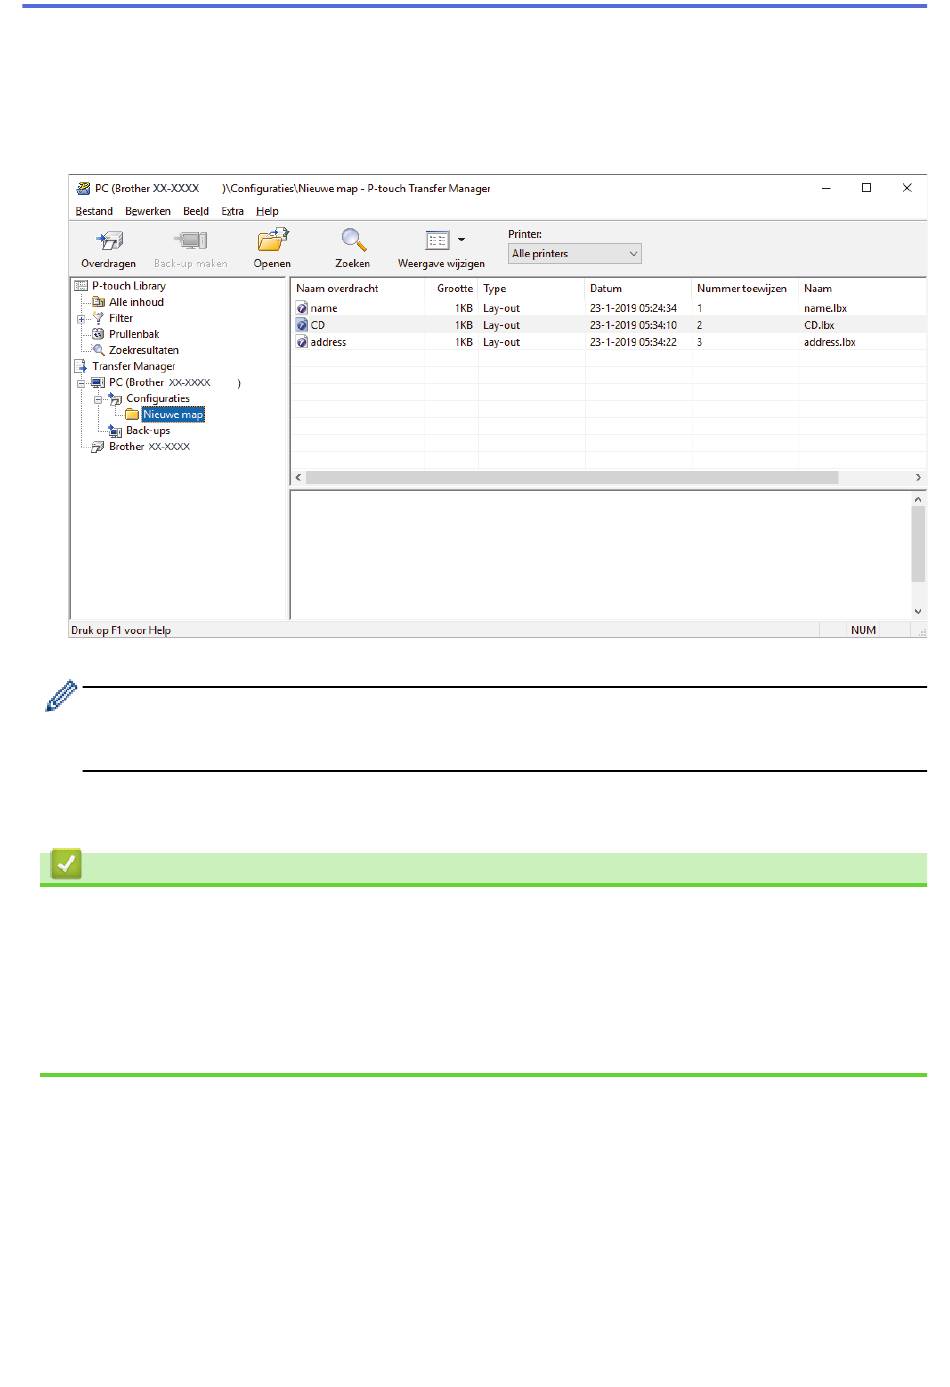Select Alle inhoud in the tree
The image size is (950, 1387).
[x=136, y=302]
